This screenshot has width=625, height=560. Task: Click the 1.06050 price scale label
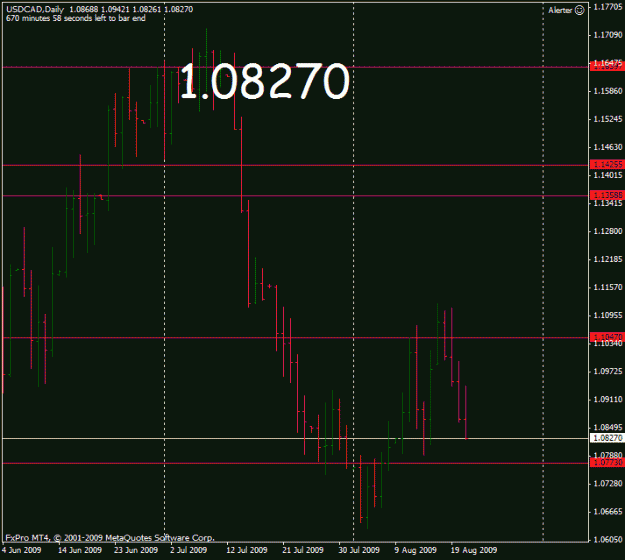click(x=608, y=539)
